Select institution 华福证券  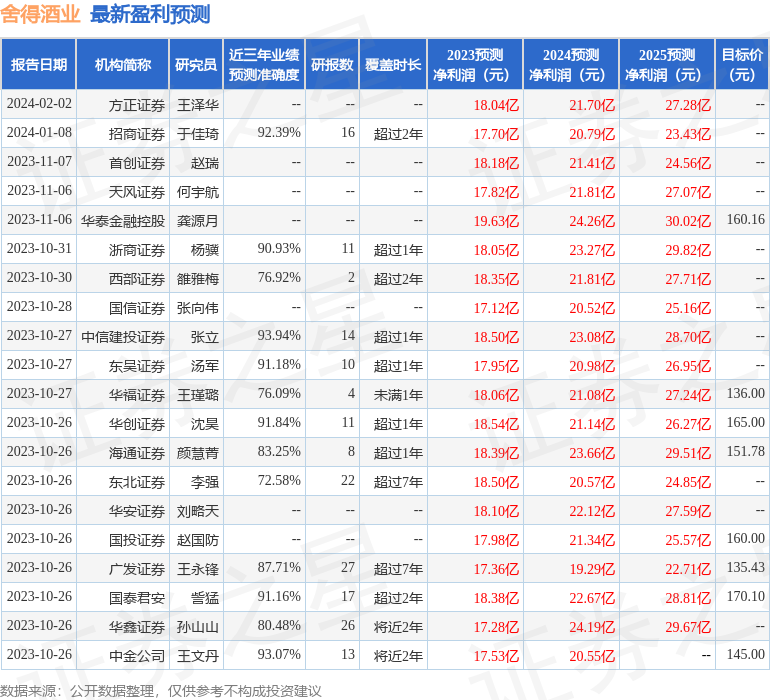point(137,395)
